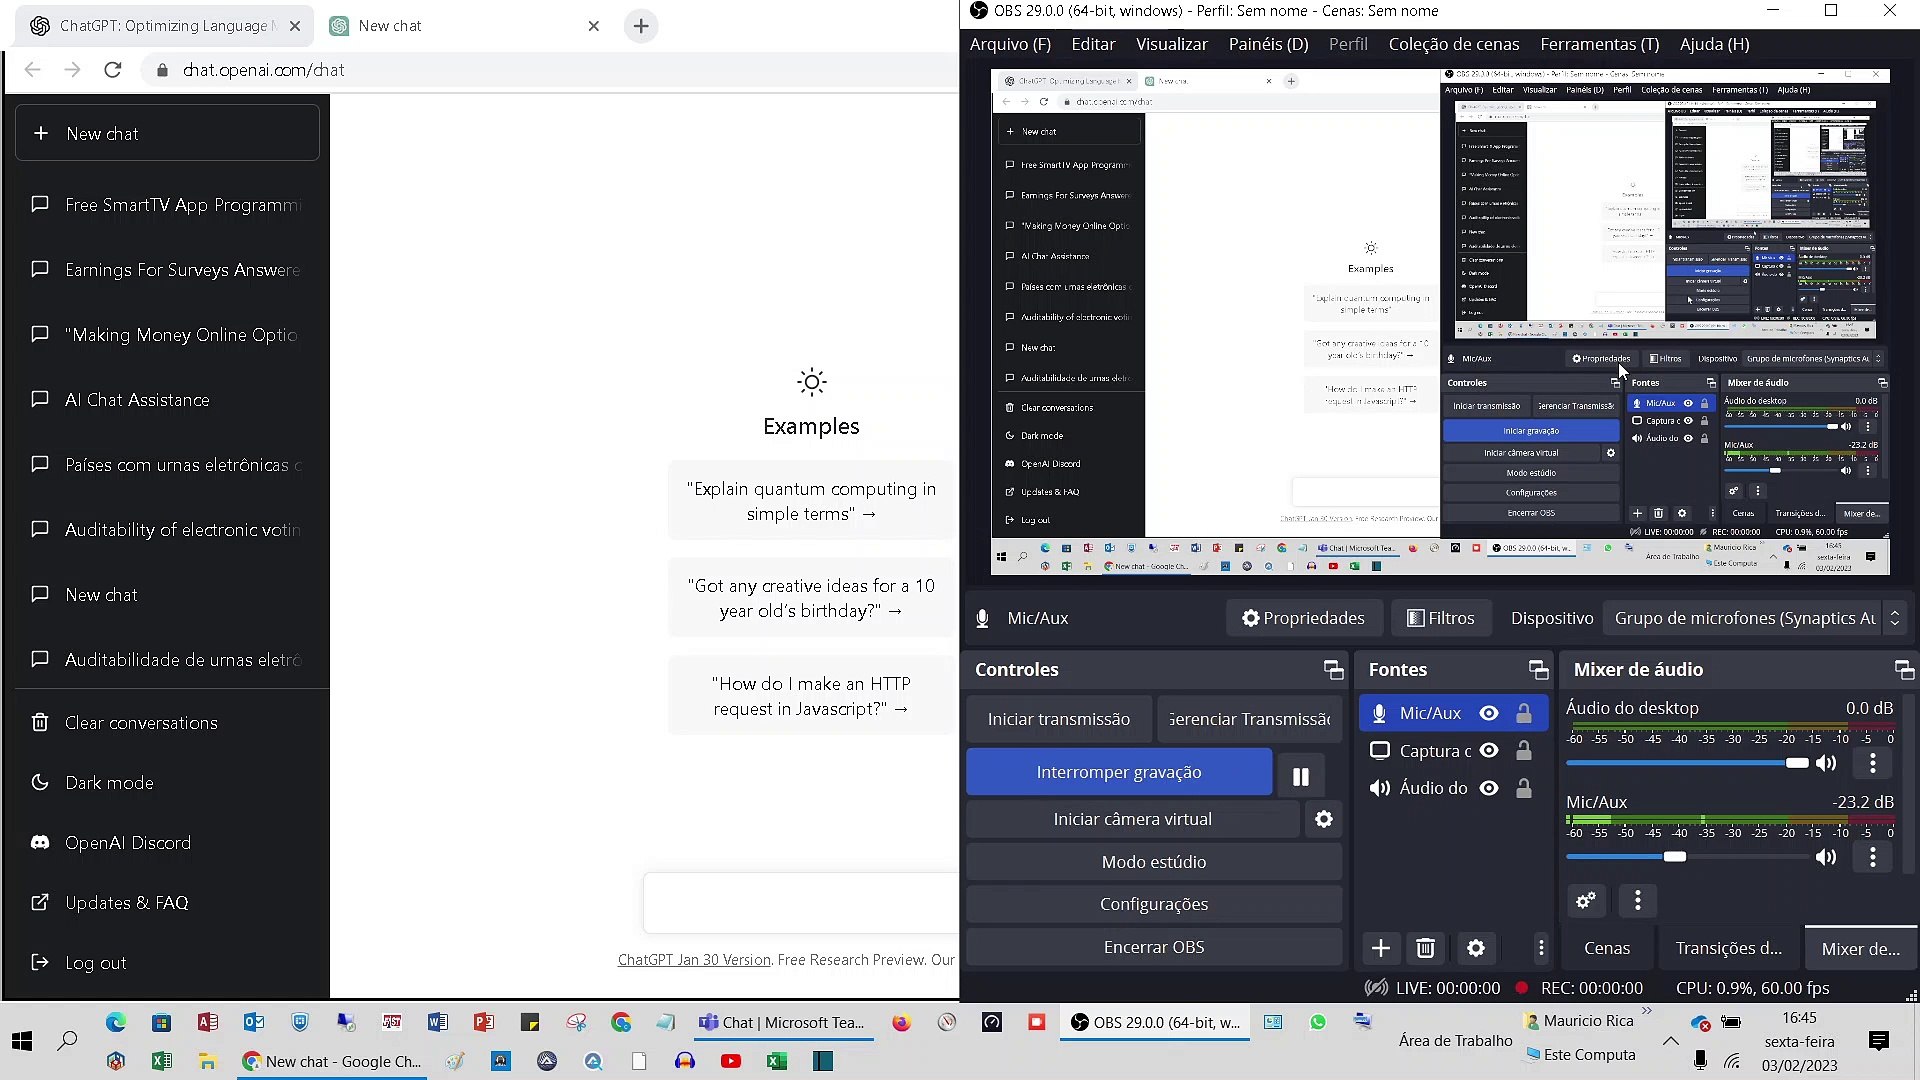Adjust the Mic/Aux volume slider
The height and width of the screenshot is (1080, 1920).
pos(1675,857)
